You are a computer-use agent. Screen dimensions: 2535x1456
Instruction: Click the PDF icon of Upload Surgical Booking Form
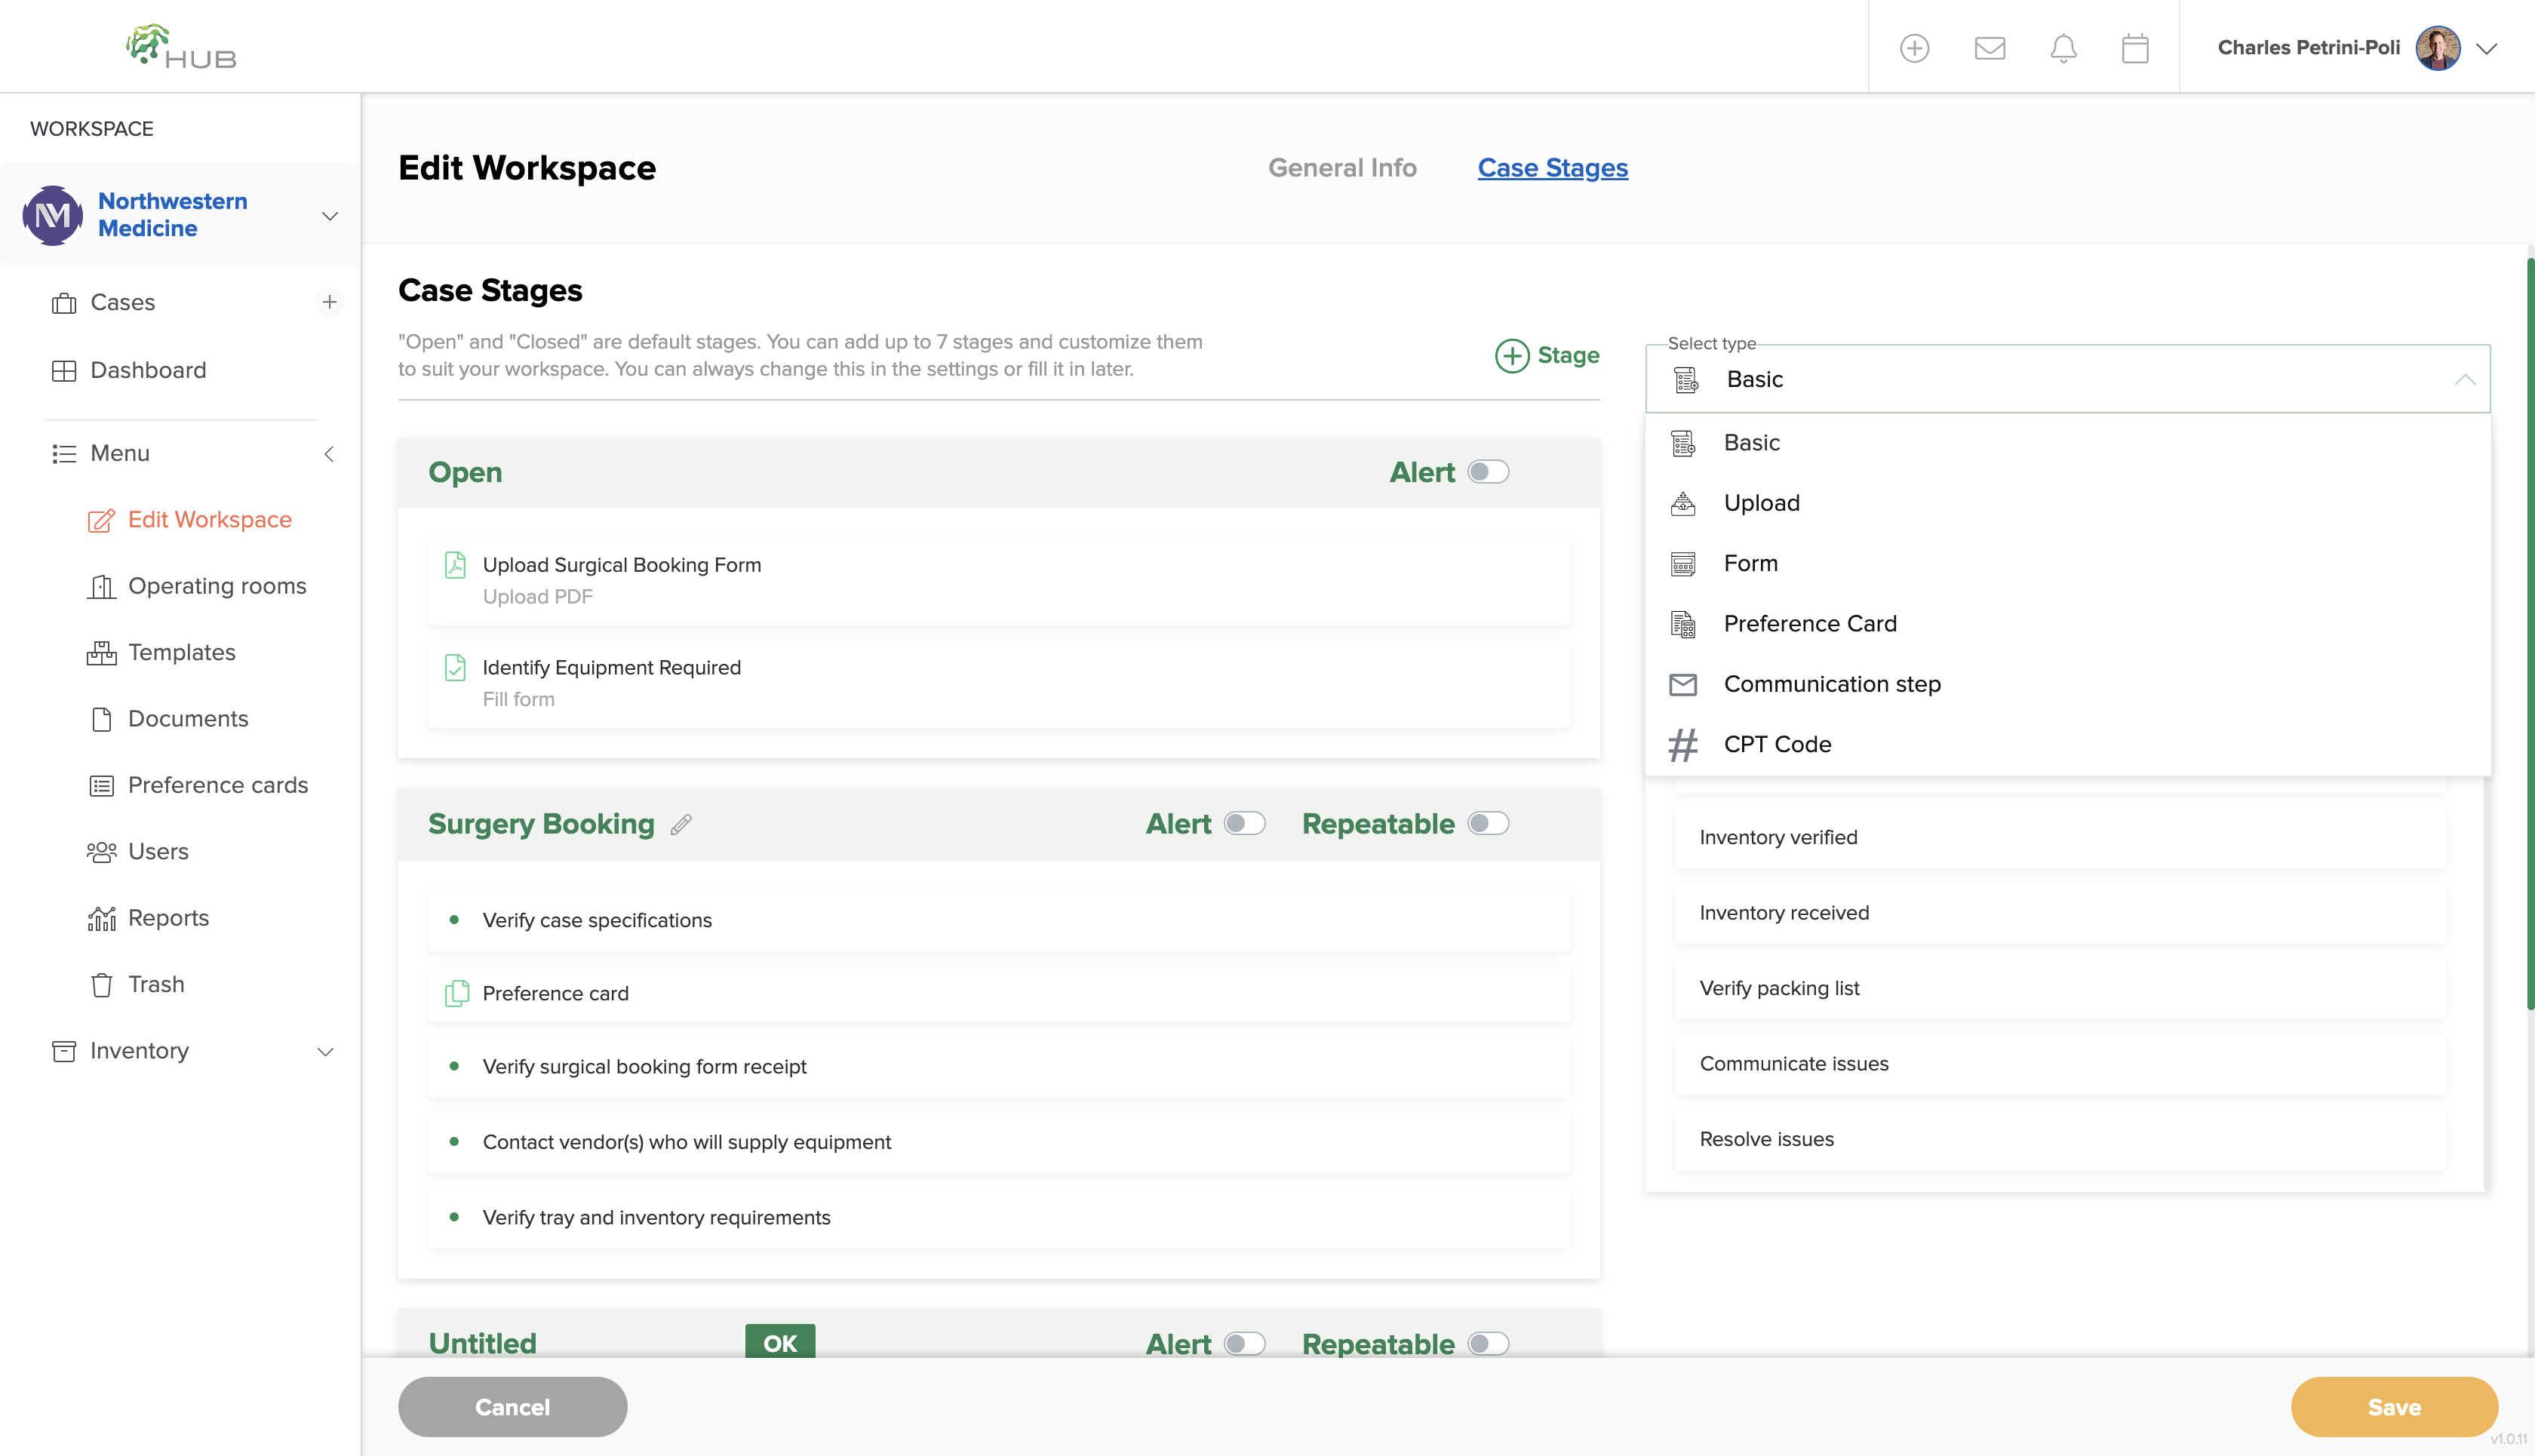pos(455,565)
